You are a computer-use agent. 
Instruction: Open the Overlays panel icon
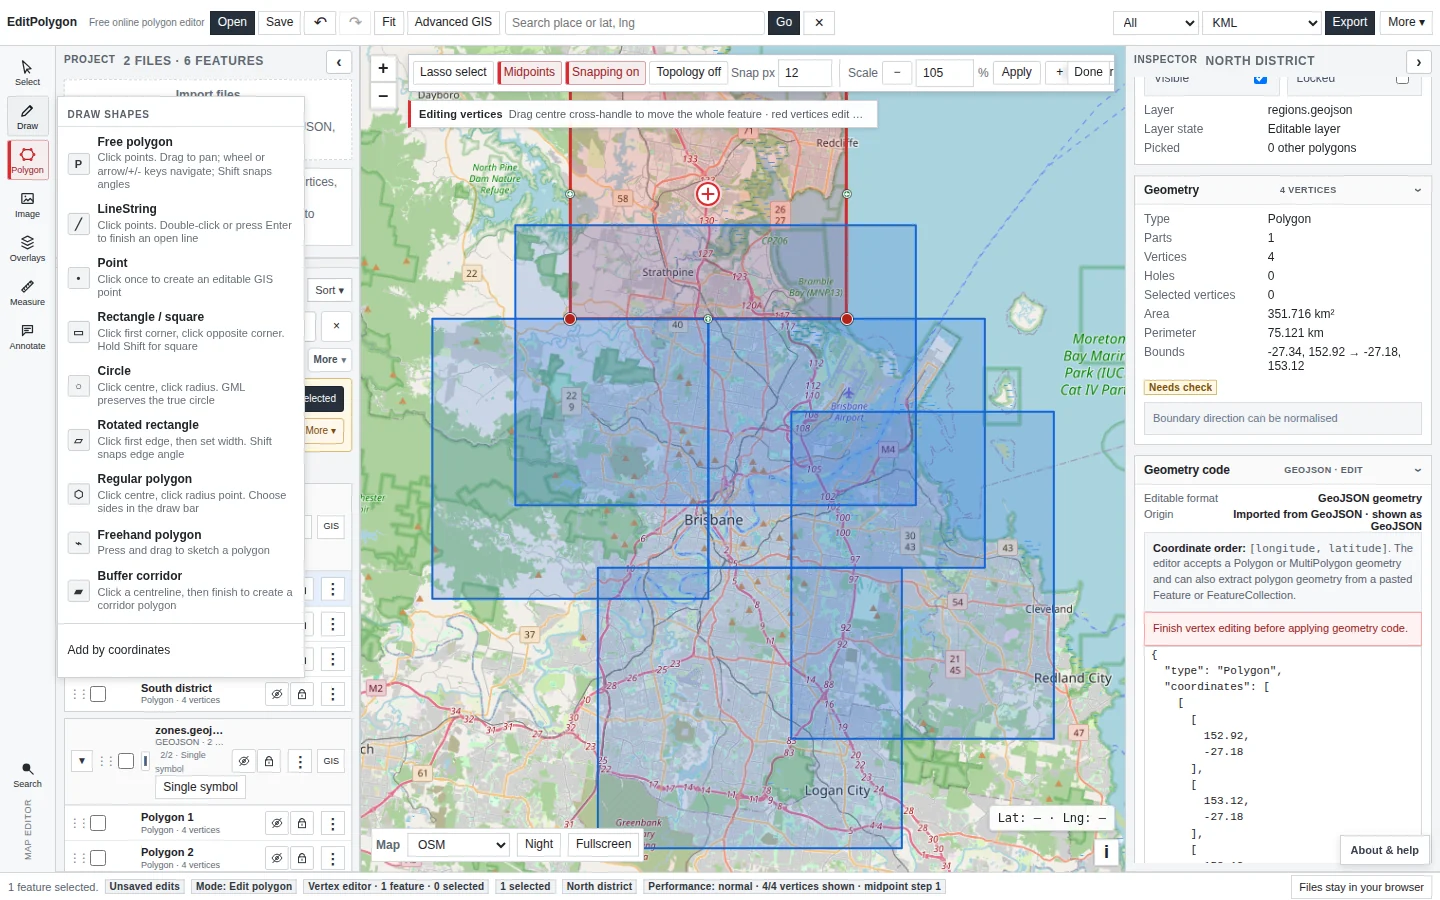click(27, 248)
